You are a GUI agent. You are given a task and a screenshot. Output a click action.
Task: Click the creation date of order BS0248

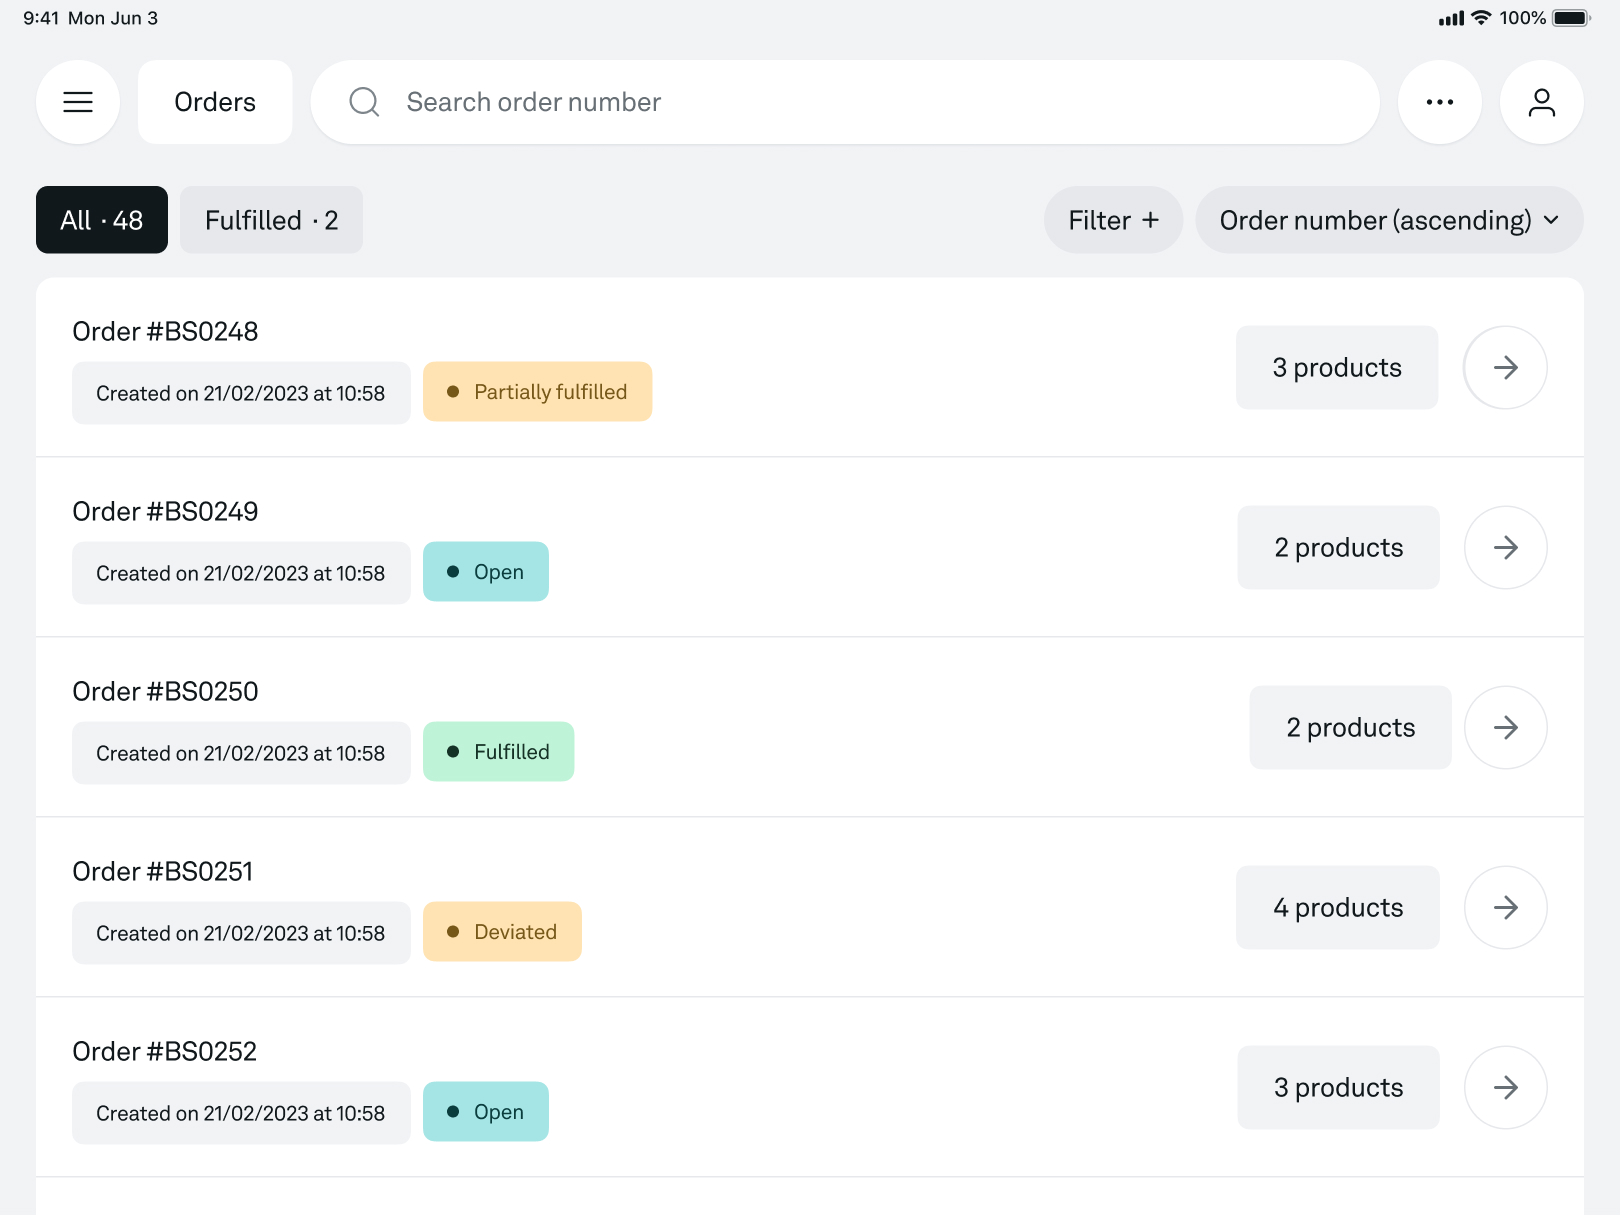pos(241,393)
